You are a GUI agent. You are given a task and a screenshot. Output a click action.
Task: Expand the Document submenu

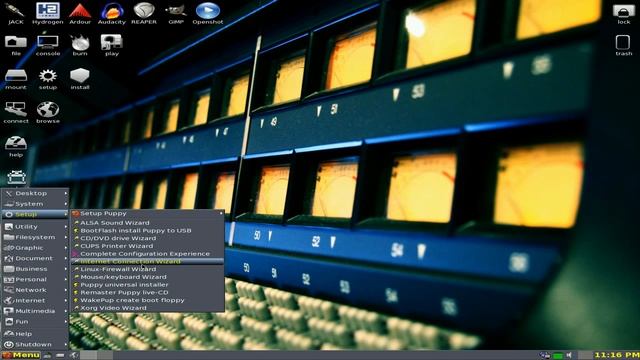pyautogui.click(x=35, y=258)
